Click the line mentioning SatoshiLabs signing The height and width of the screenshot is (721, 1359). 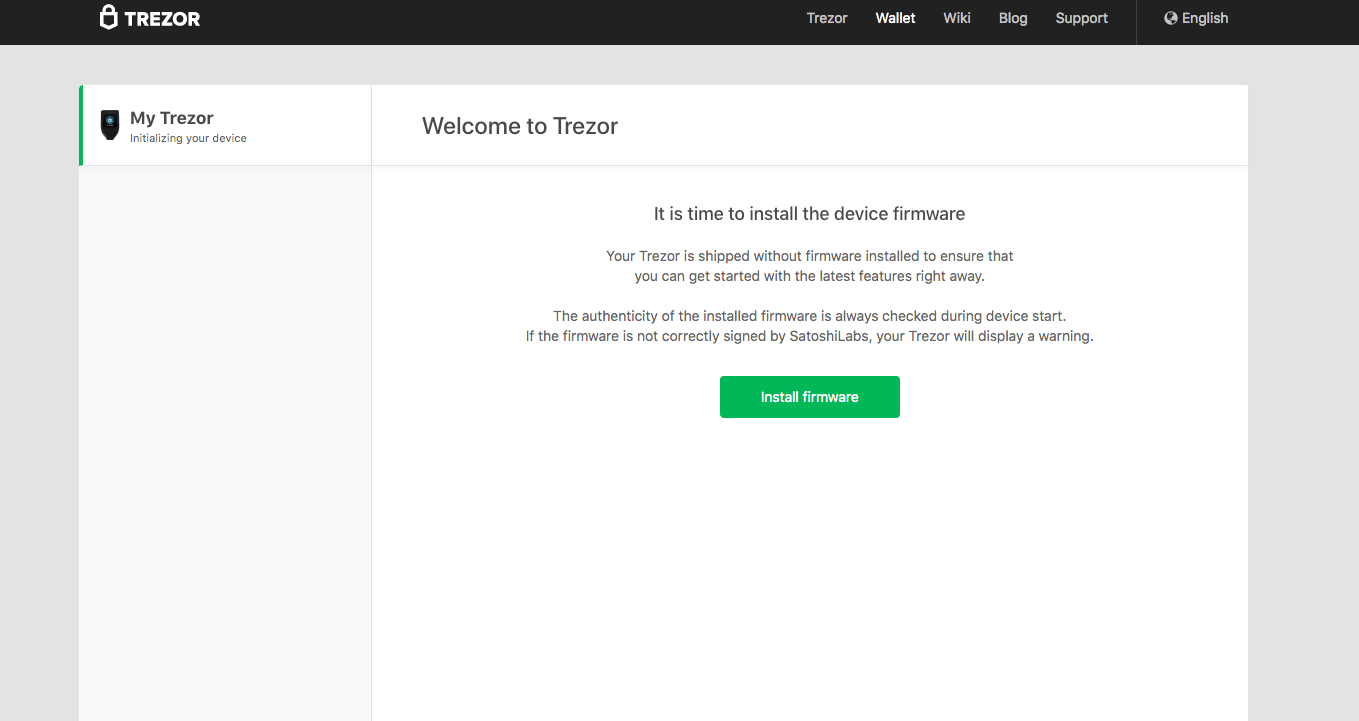(810, 336)
